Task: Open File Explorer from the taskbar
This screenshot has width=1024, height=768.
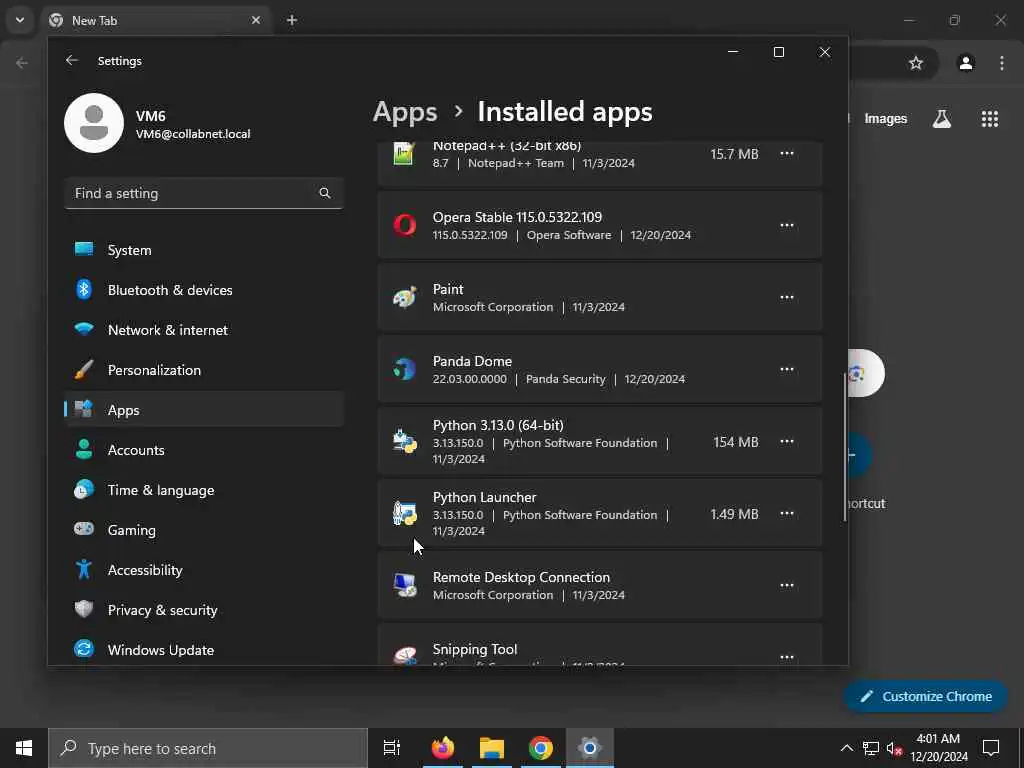Action: [x=492, y=748]
